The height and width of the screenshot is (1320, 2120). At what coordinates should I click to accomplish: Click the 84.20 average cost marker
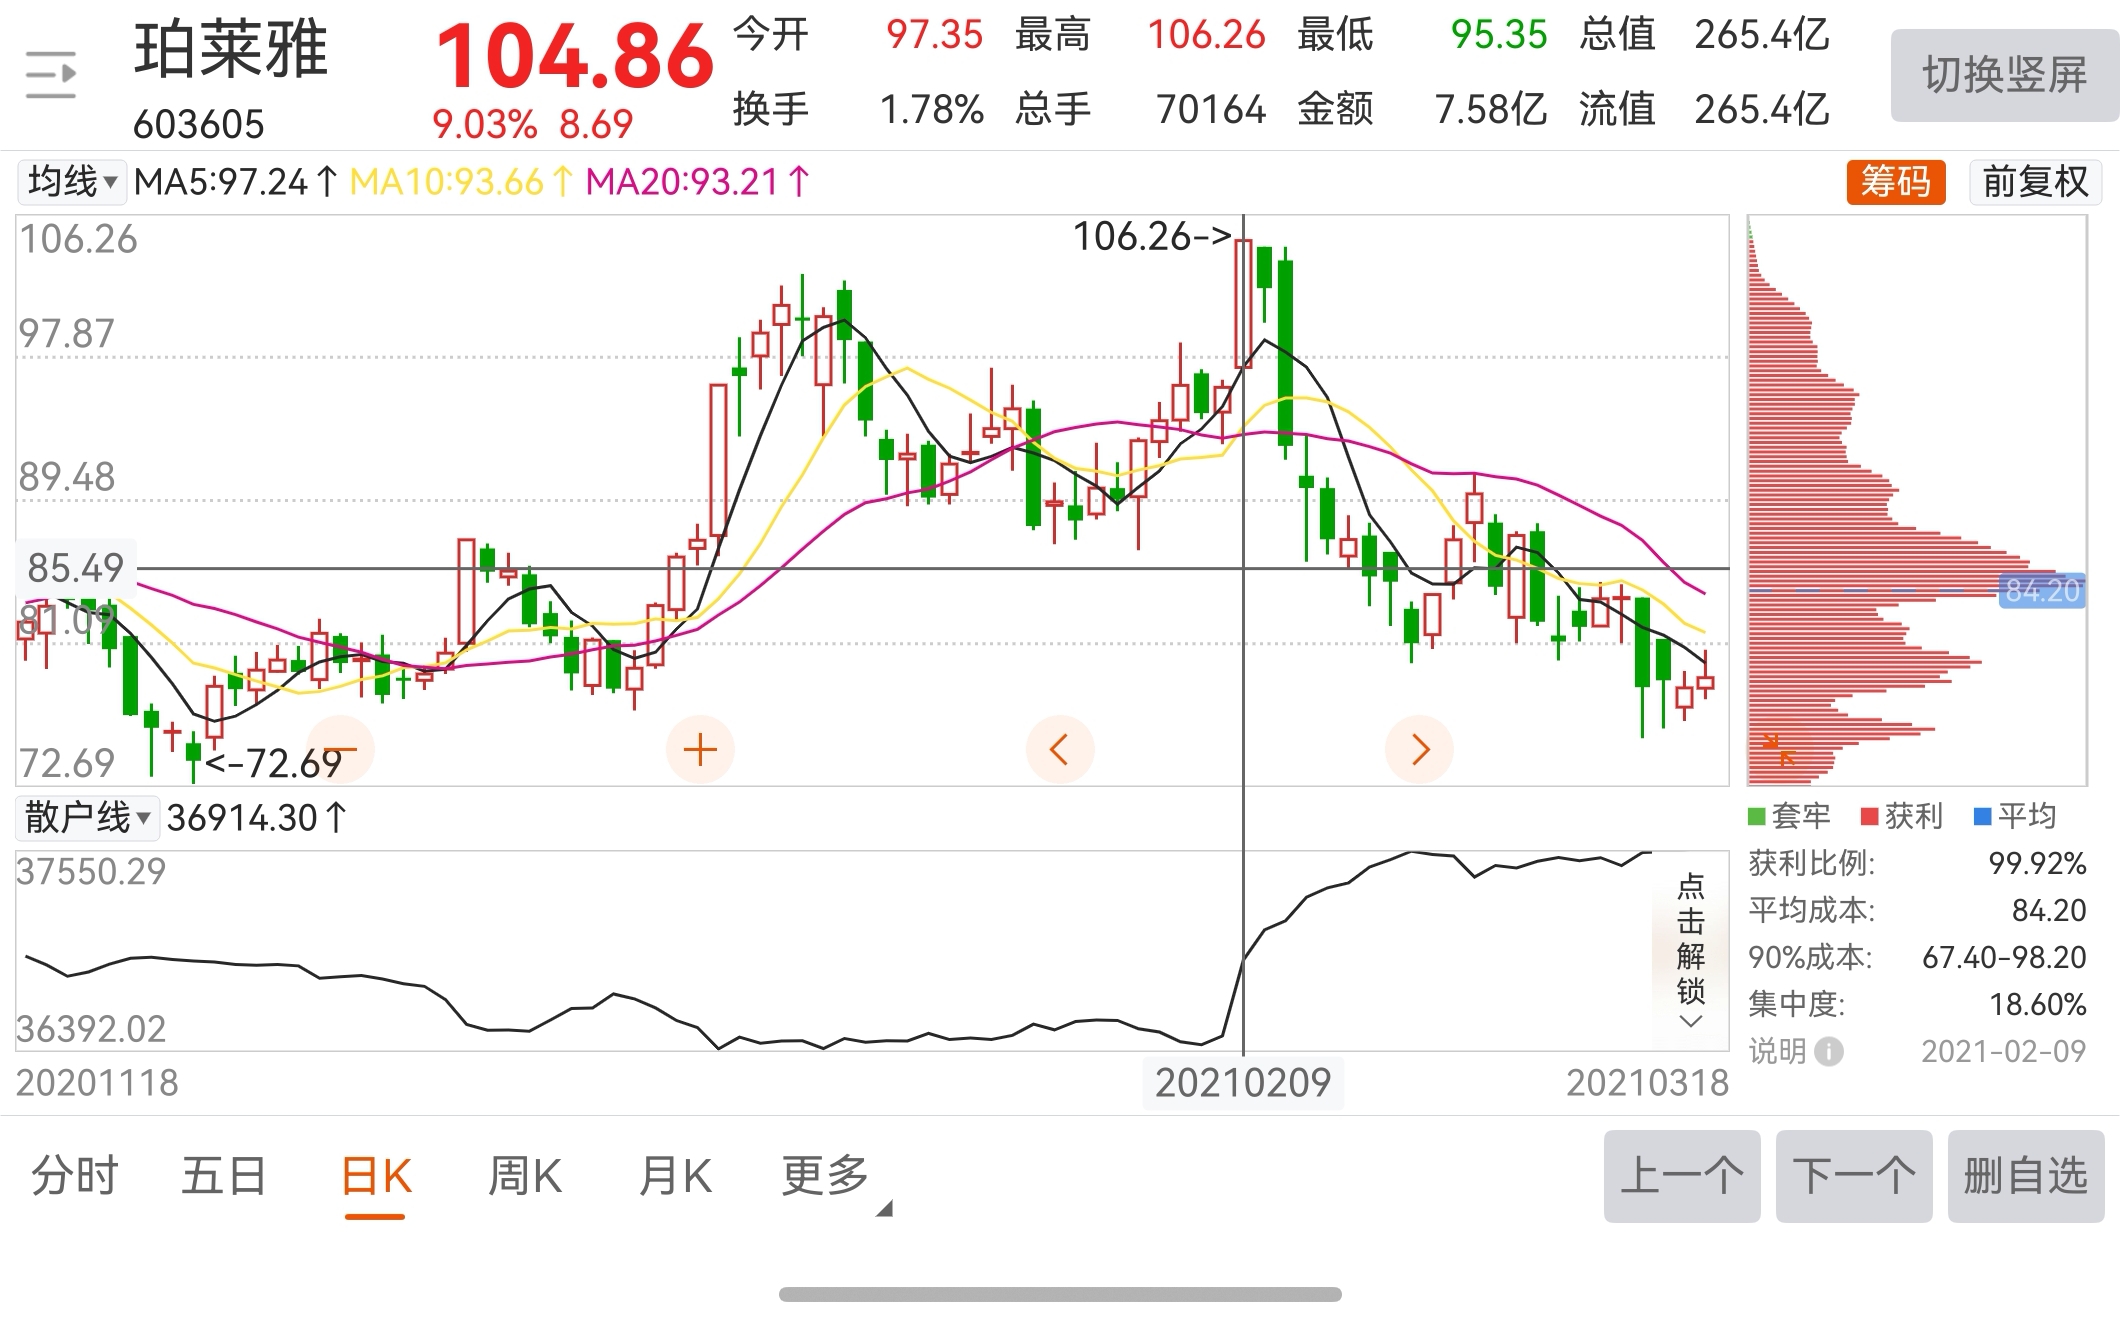pyautogui.click(x=2042, y=591)
